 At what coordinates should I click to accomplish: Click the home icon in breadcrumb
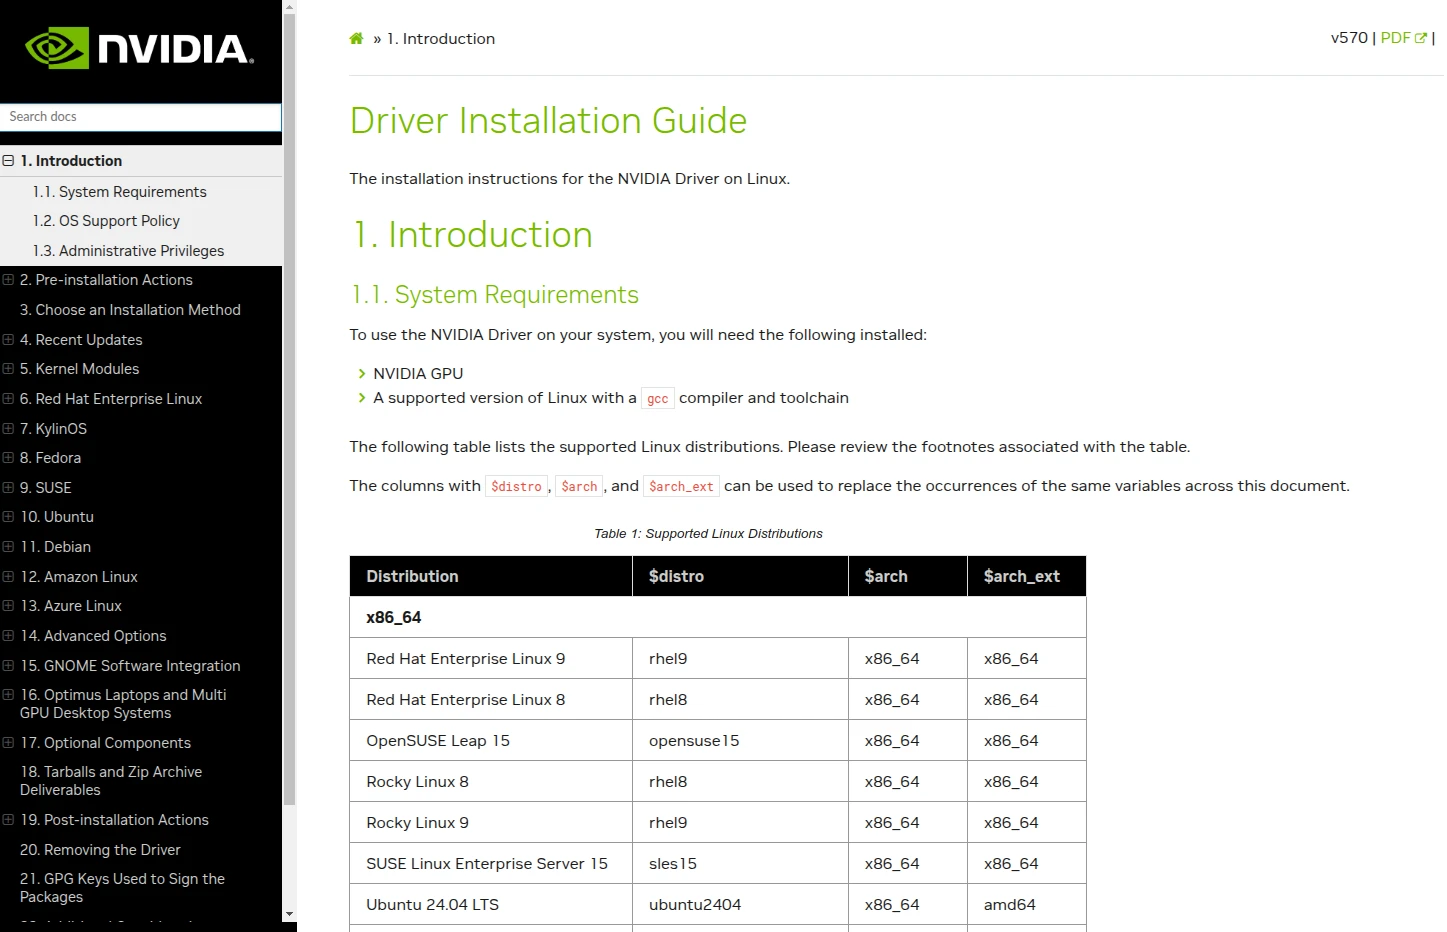tap(356, 39)
